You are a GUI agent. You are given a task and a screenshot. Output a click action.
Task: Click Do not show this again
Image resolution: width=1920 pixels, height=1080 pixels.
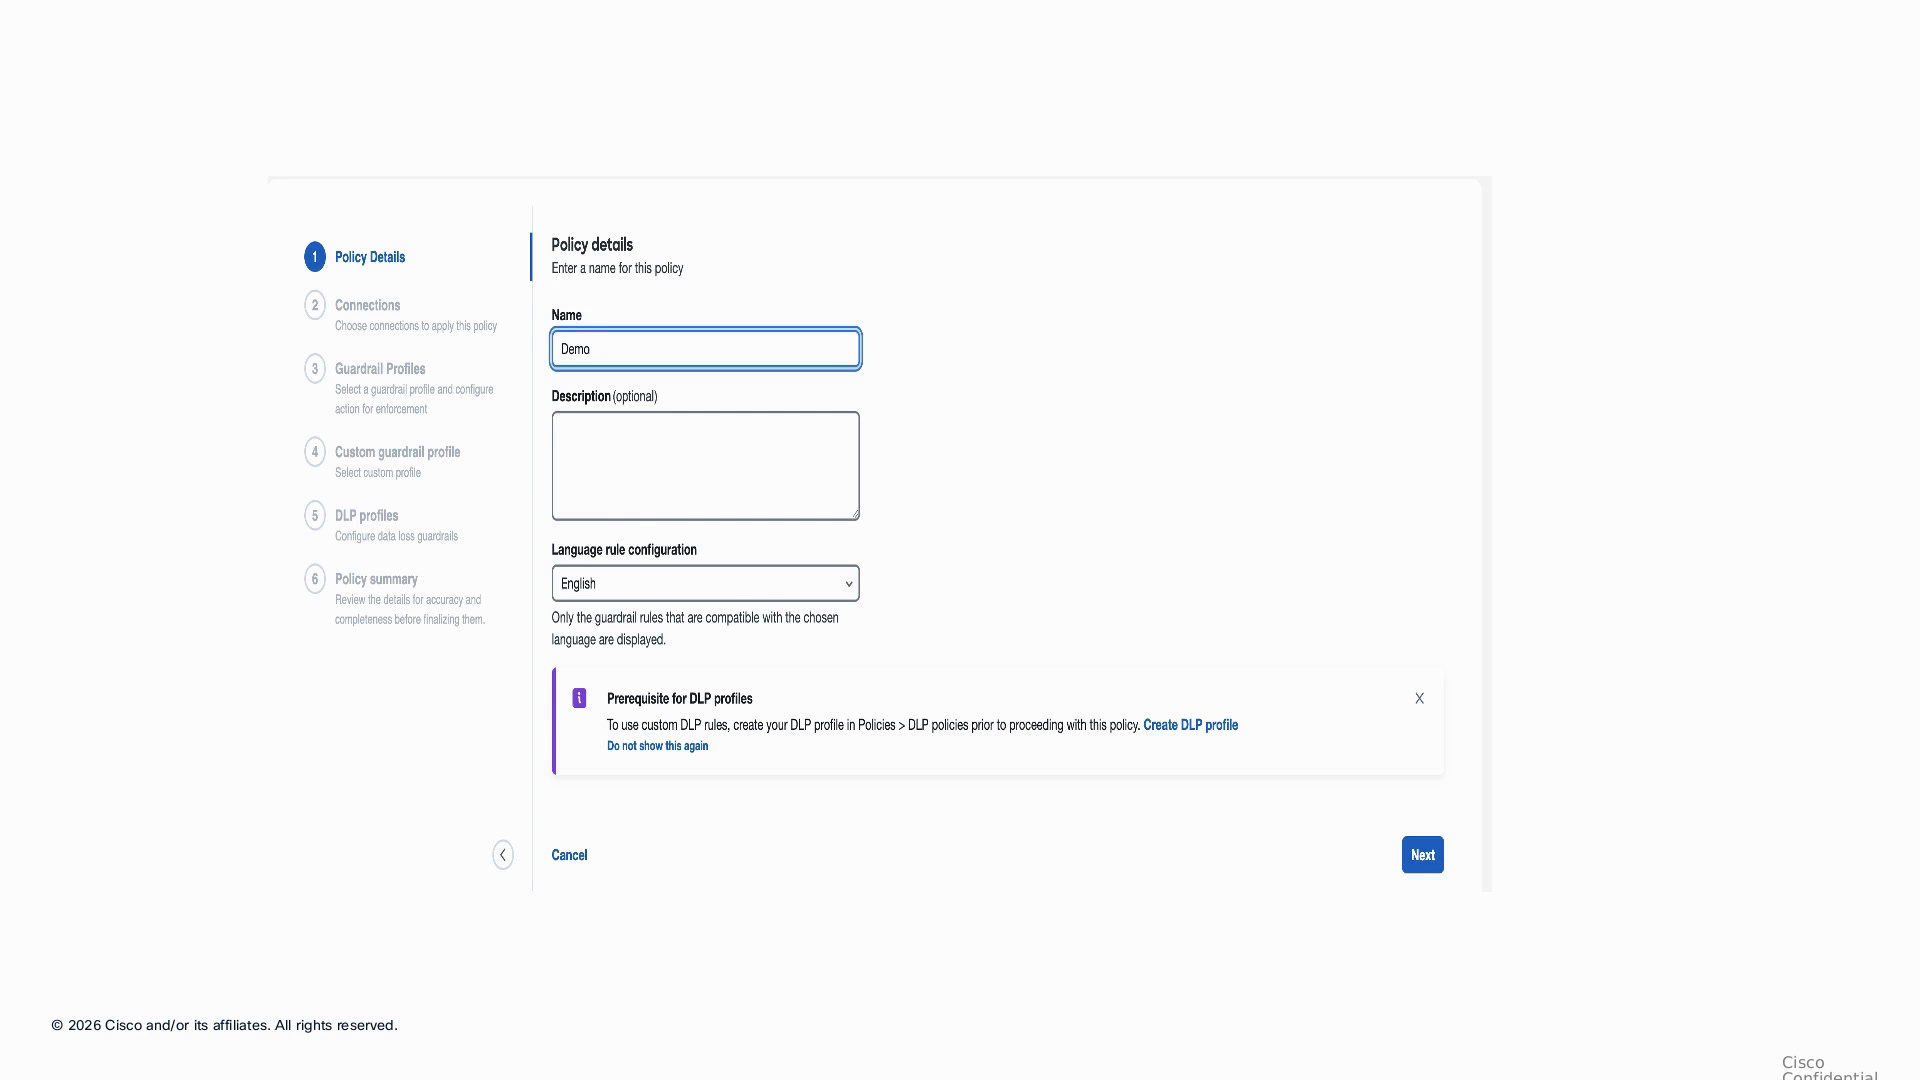657,746
